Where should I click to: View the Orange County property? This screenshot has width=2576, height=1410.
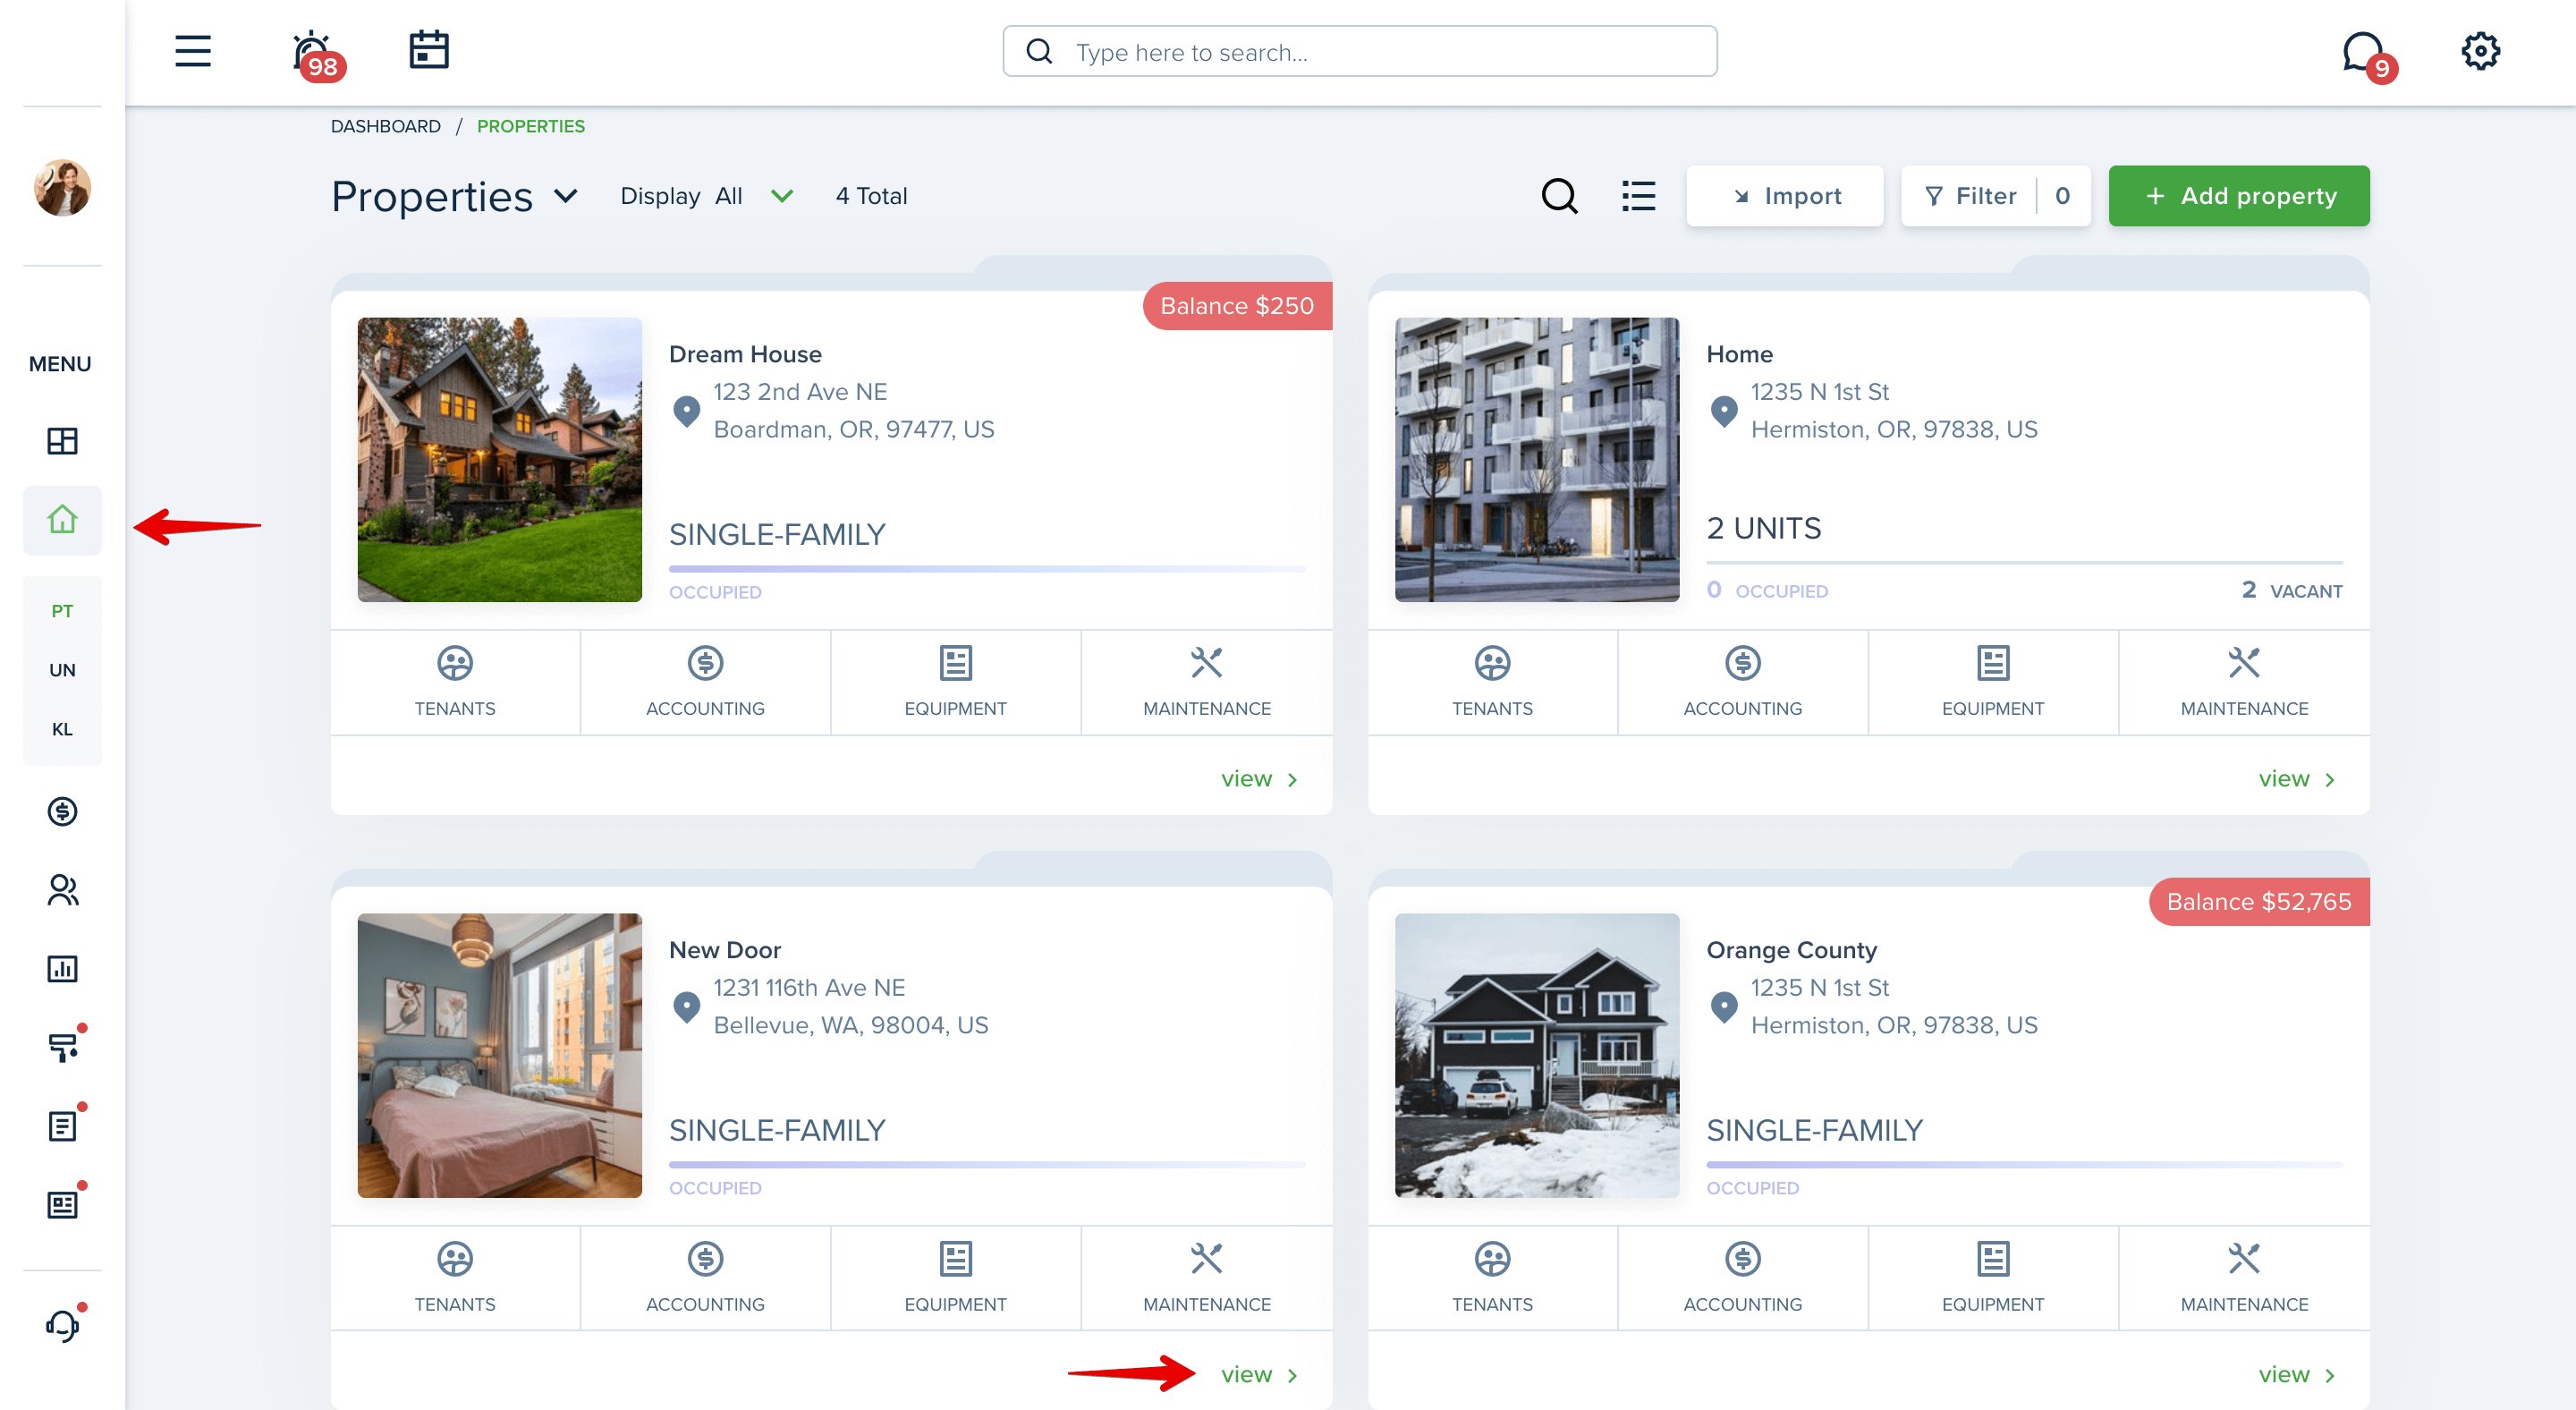[x=2297, y=1375]
